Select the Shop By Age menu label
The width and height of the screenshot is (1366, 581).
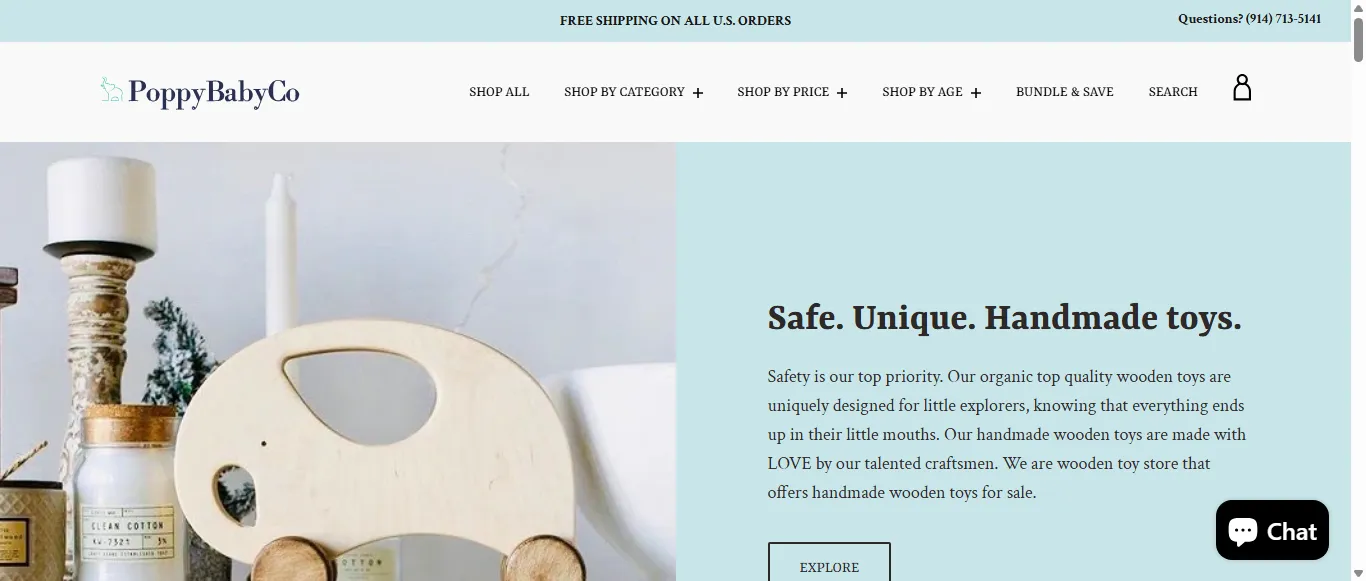click(922, 92)
